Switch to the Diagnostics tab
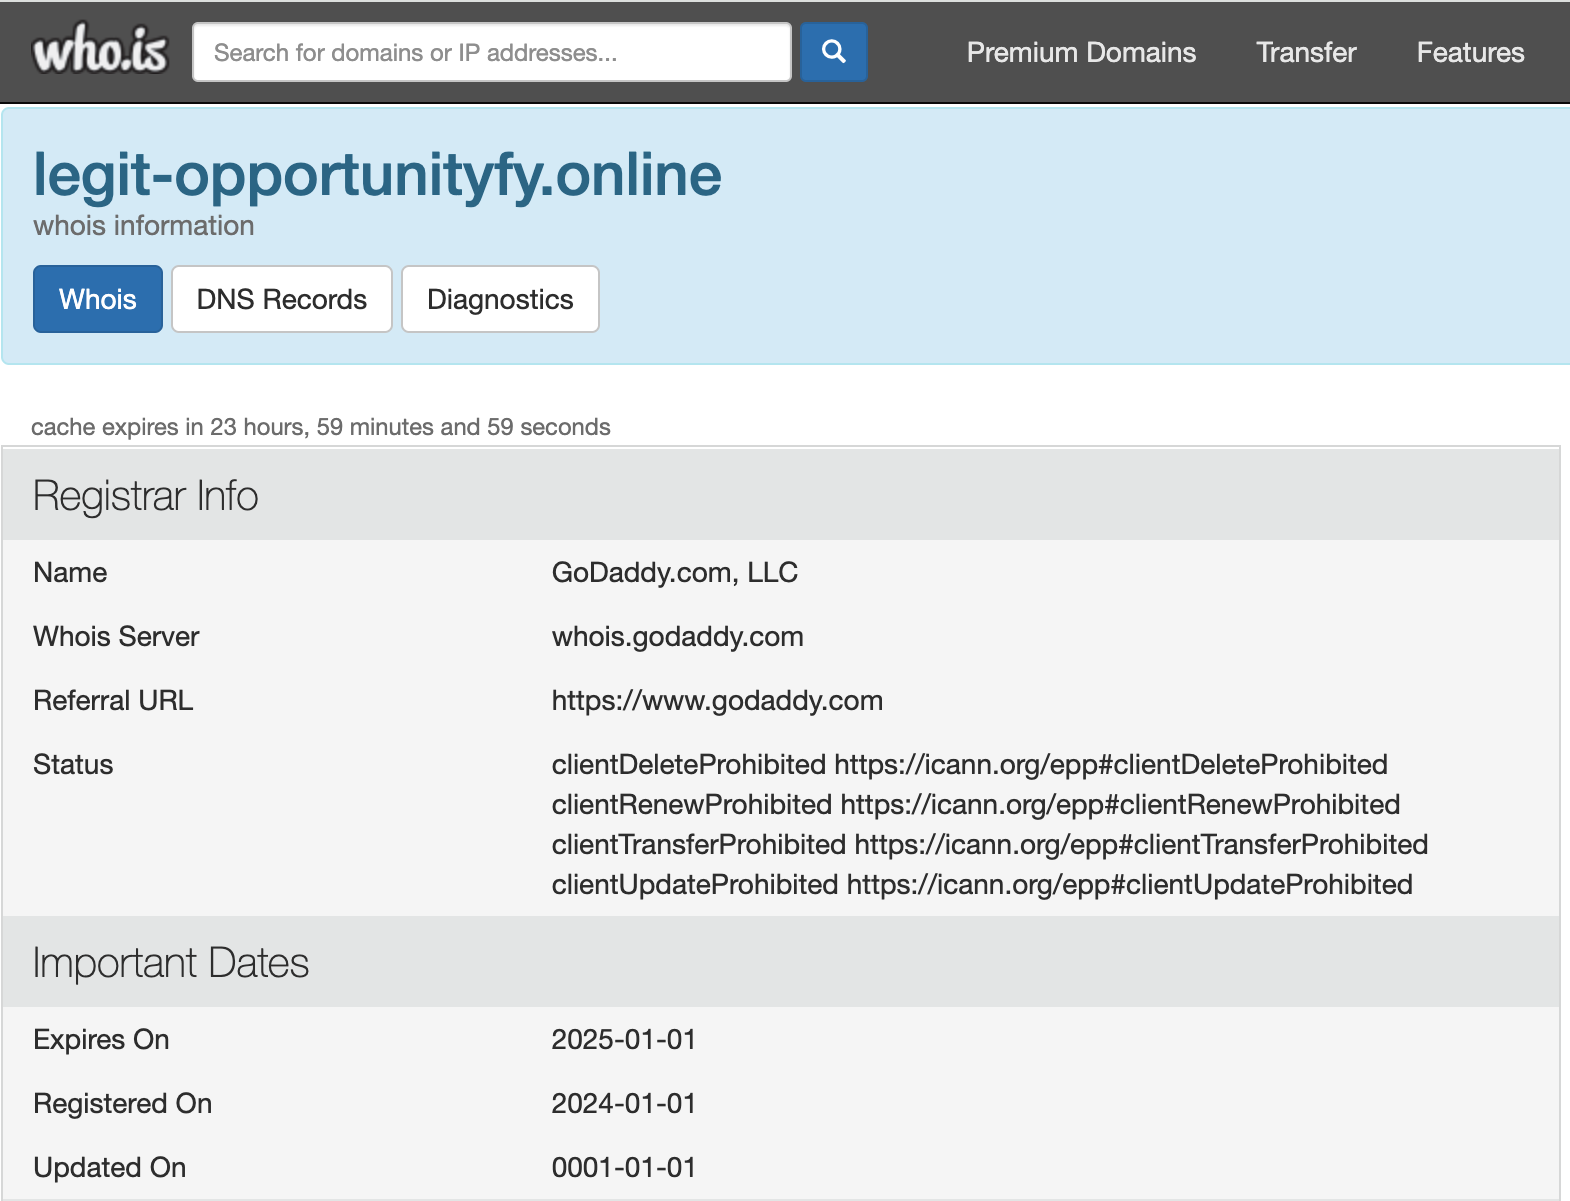Viewport: 1570px width, 1201px height. [500, 299]
